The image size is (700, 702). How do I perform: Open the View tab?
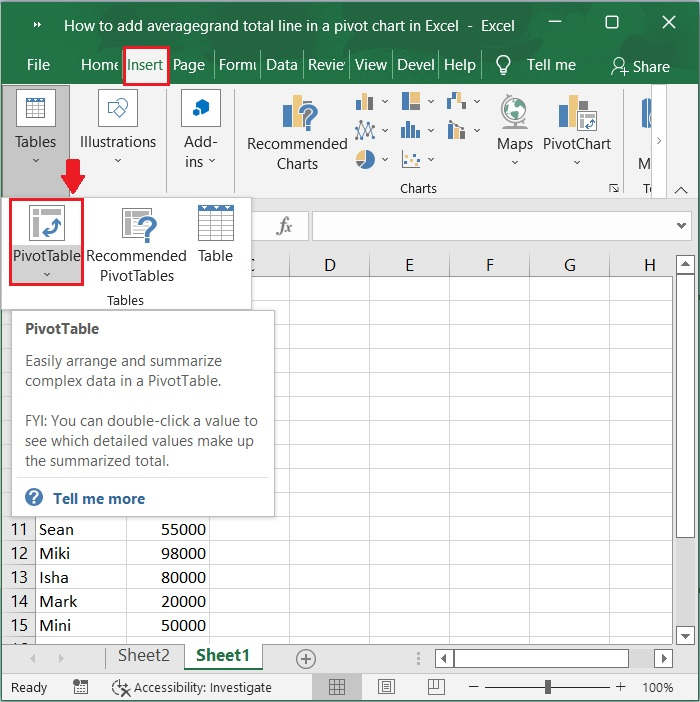tap(371, 65)
